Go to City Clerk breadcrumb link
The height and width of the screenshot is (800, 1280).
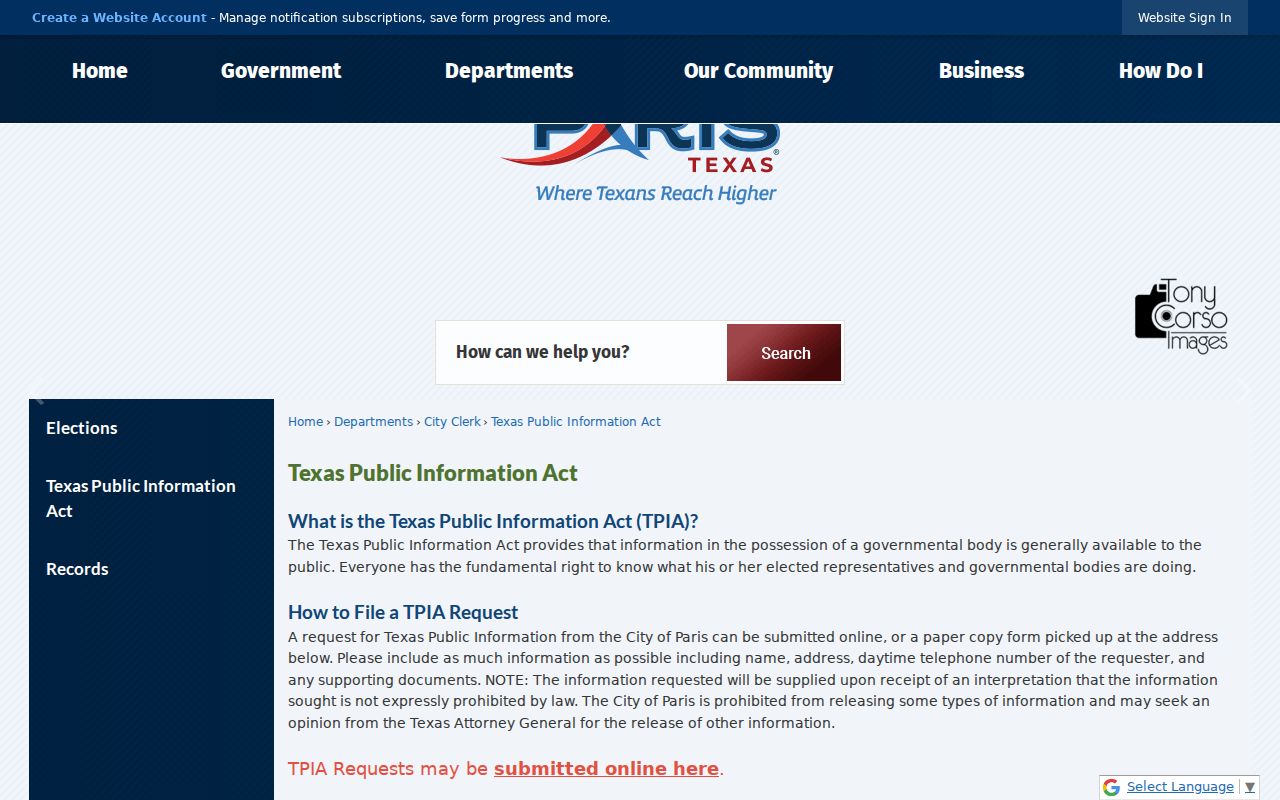452,422
